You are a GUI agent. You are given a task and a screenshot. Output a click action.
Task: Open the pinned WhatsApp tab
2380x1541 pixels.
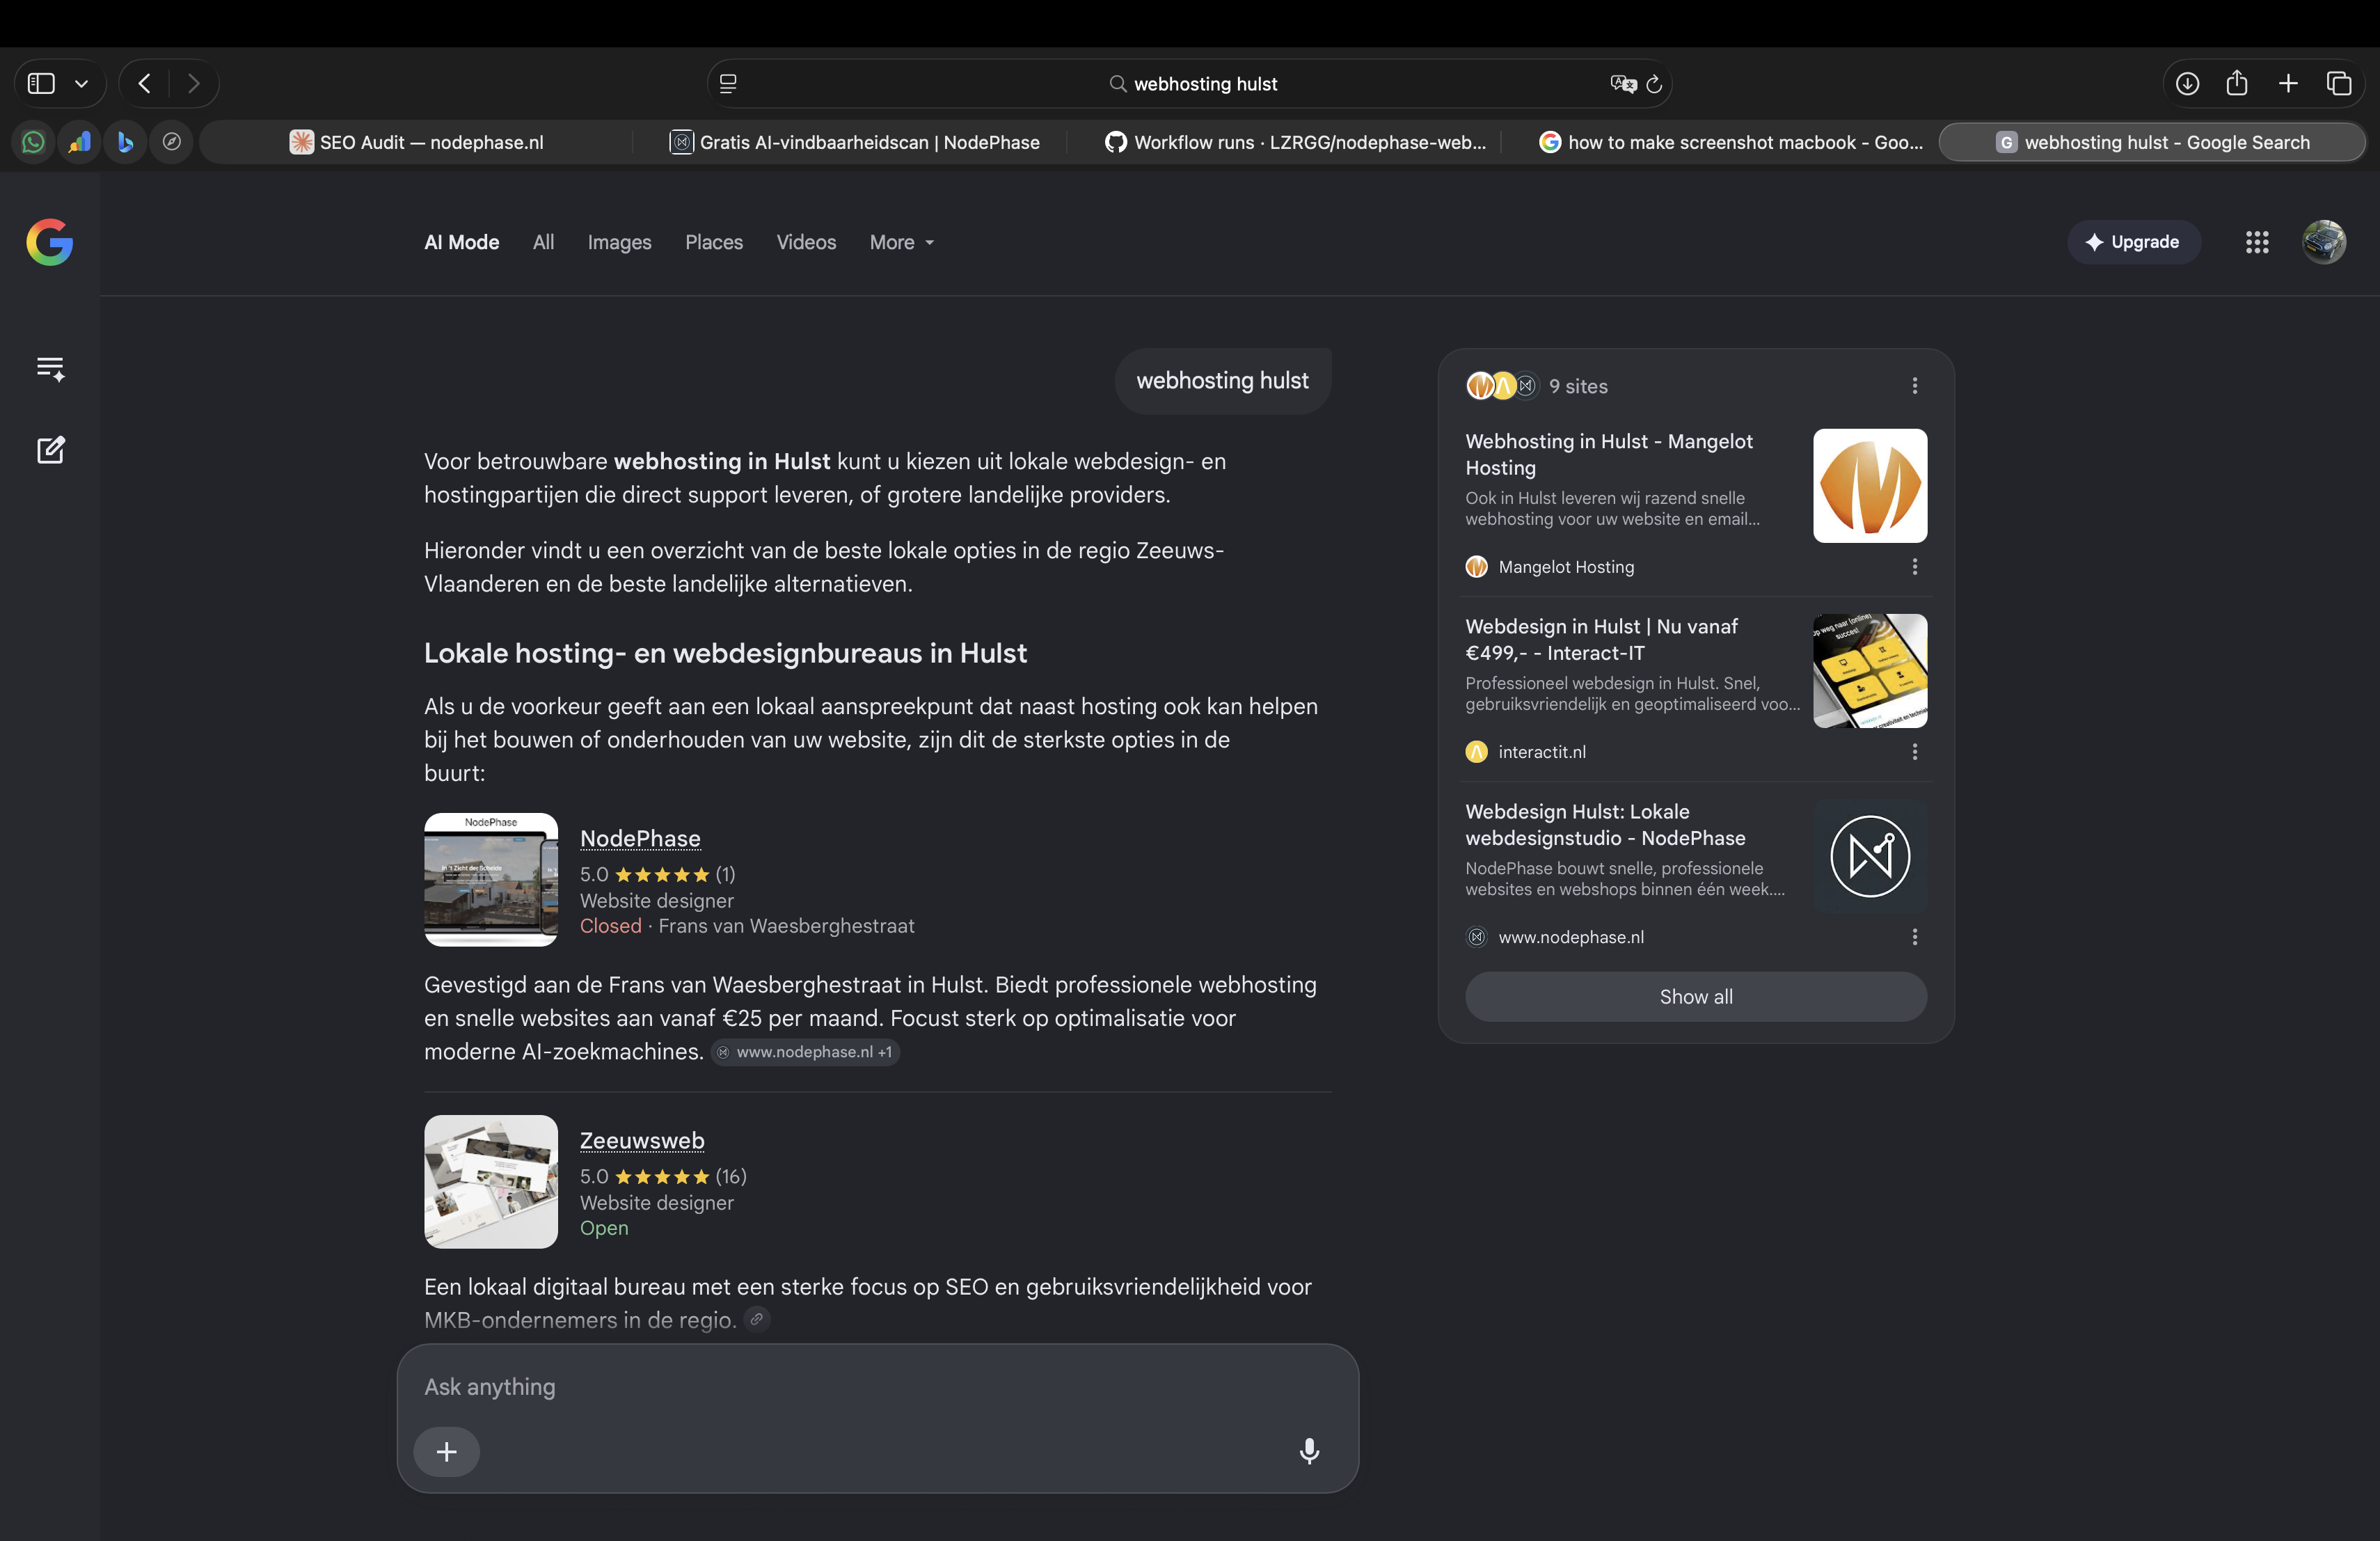click(x=33, y=142)
